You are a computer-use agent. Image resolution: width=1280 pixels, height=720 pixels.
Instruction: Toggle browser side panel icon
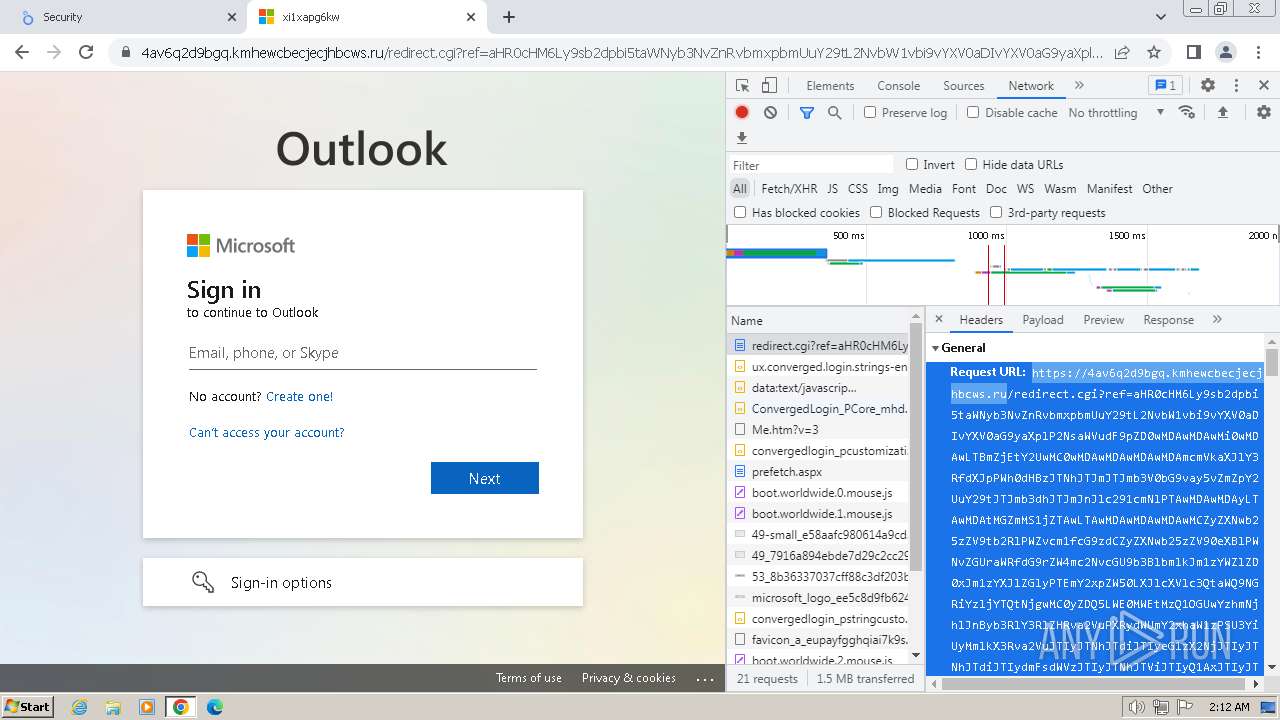coord(1194,52)
